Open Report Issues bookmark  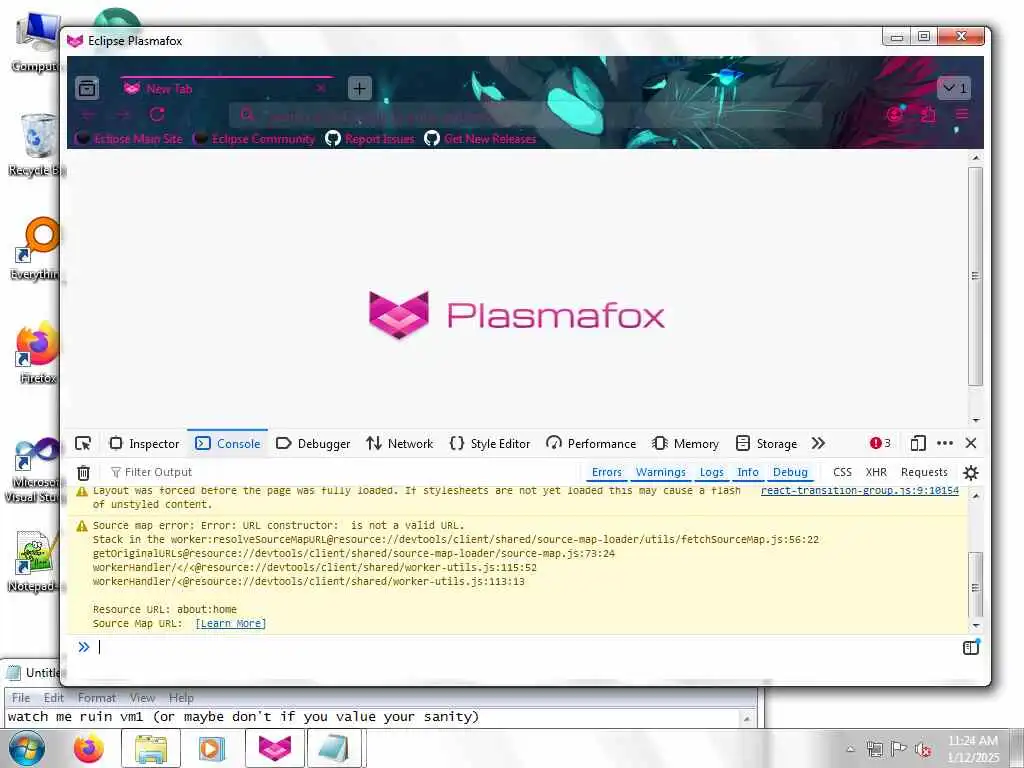370,138
